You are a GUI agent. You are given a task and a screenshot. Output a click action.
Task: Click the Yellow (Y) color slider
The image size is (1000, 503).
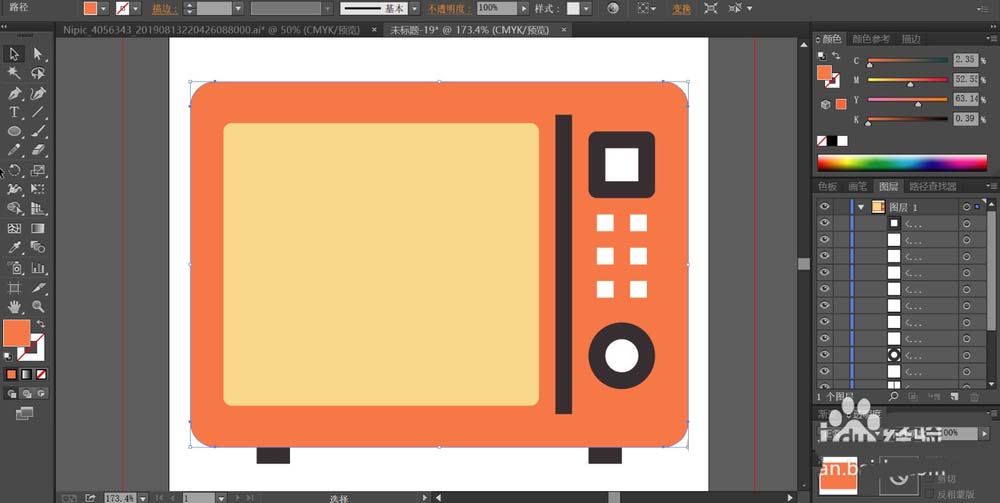(908, 101)
